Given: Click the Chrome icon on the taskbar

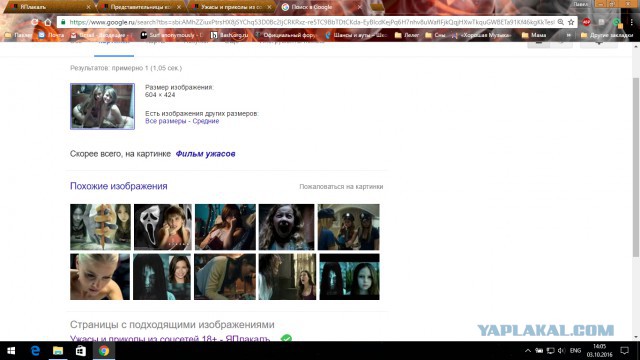Looking at the screenshot, I should [104, 351].
